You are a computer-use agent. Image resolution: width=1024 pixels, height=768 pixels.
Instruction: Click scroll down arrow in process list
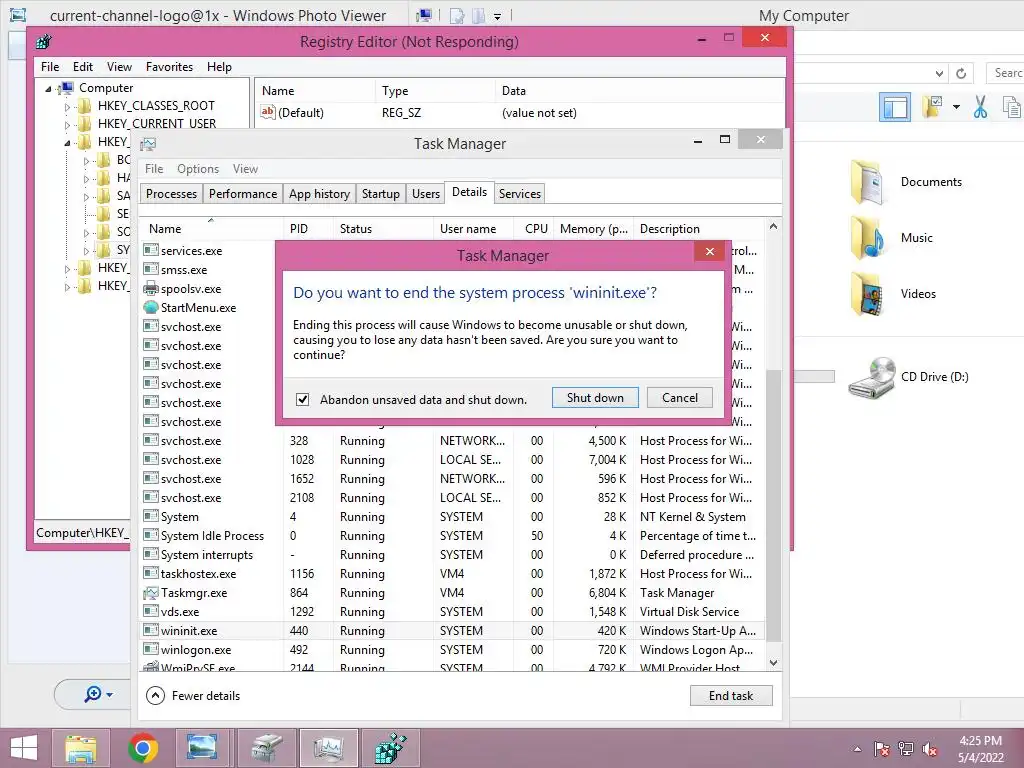(x=773, y=663)
